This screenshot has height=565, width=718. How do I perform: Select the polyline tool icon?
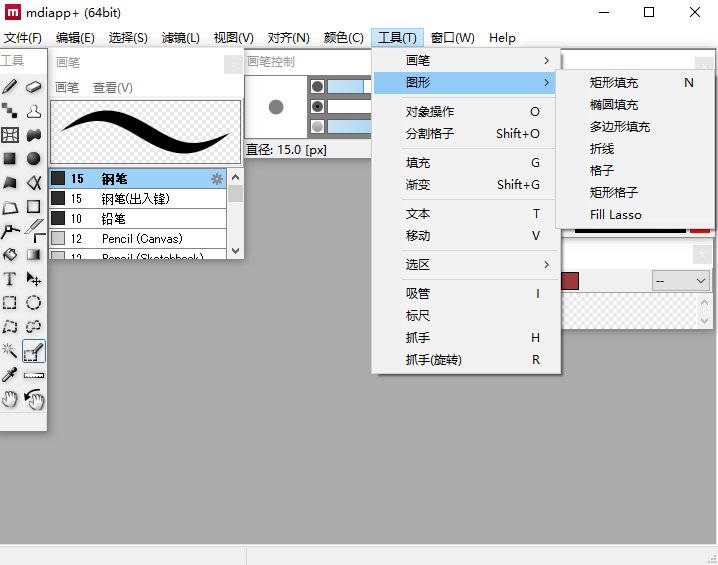pyautogui.click(x=33, y=183)
